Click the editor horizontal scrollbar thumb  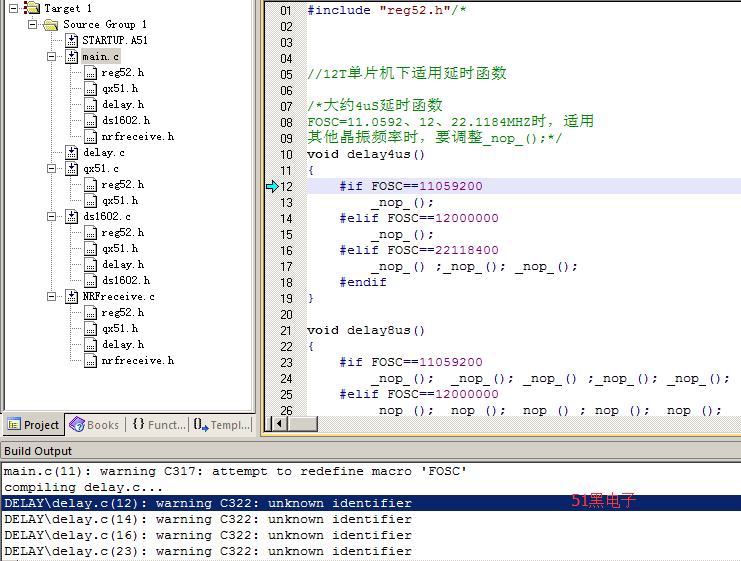tap(302, 424)
